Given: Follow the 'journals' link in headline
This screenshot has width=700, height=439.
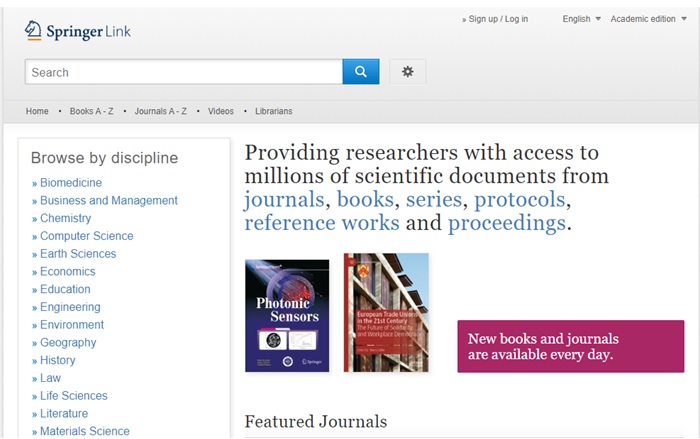Looking at the screenshot, I should (284, 200).
